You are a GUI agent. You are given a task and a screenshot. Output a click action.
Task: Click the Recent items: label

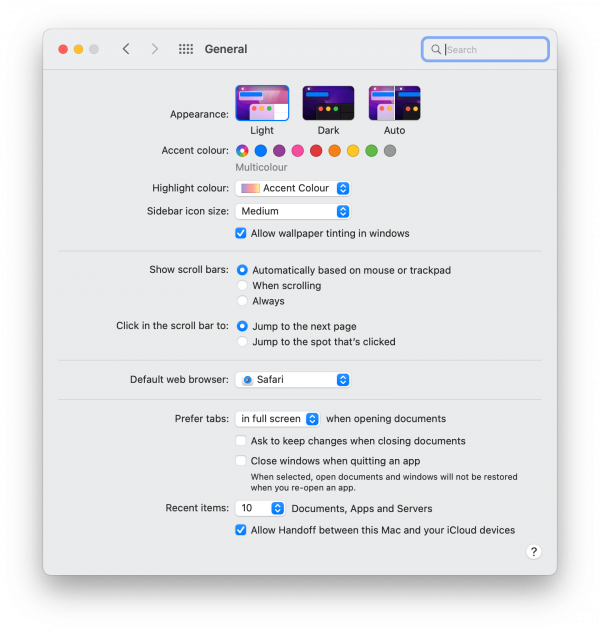[197, 508]
